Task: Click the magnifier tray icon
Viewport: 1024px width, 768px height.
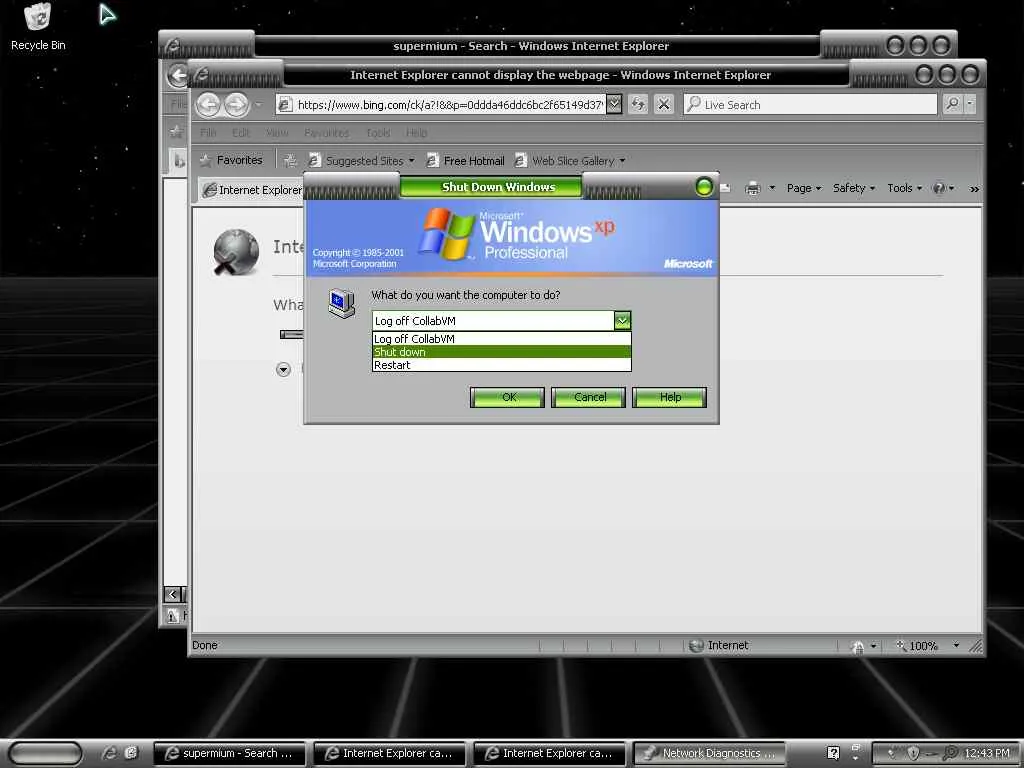Action: pyautogui.click(x=952, y=753)
